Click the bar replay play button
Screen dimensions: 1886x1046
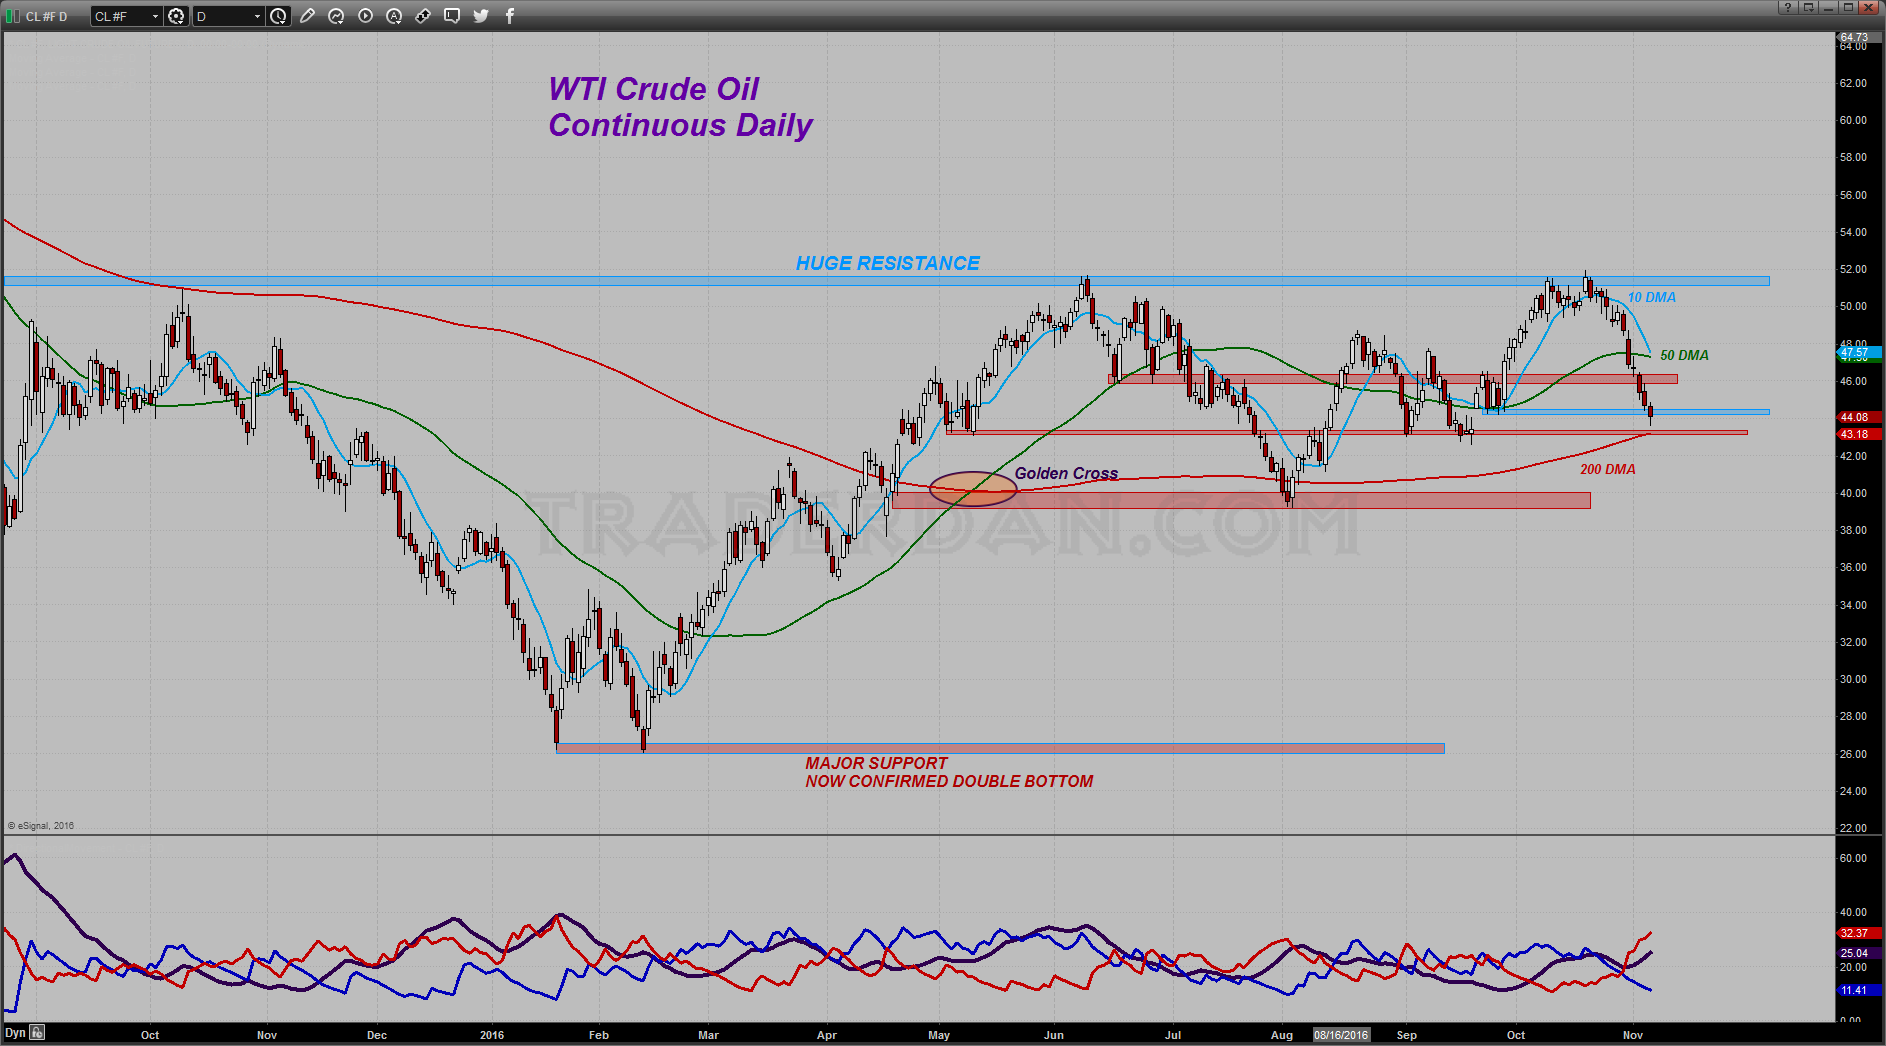(x=365, y=16)
